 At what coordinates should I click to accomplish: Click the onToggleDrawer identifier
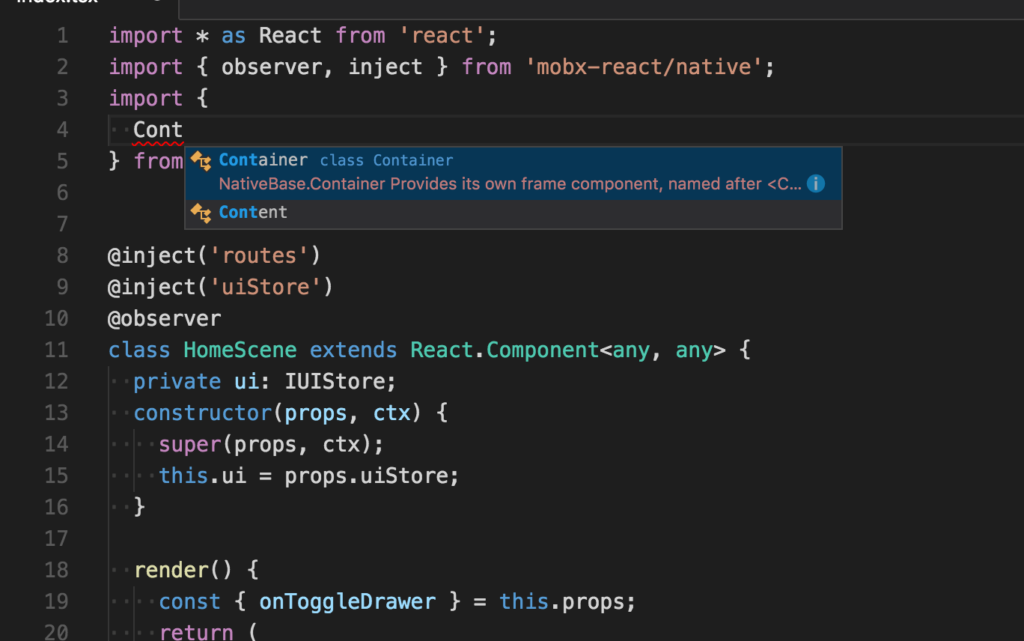[x=347, y=601]
